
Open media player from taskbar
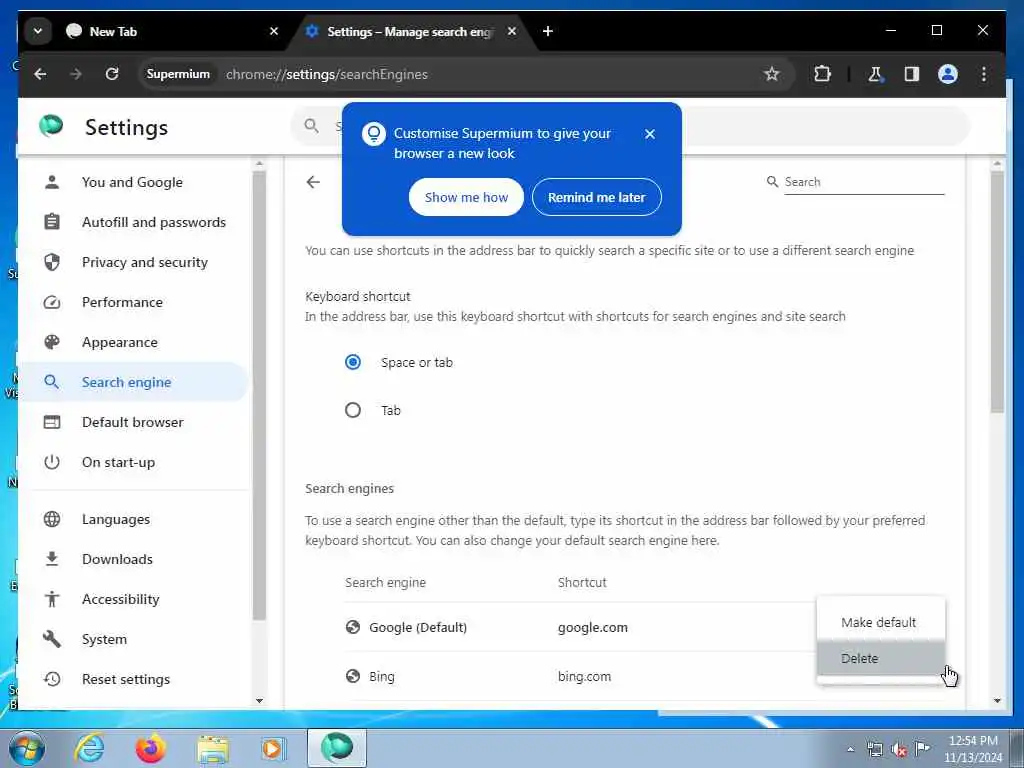273,748
